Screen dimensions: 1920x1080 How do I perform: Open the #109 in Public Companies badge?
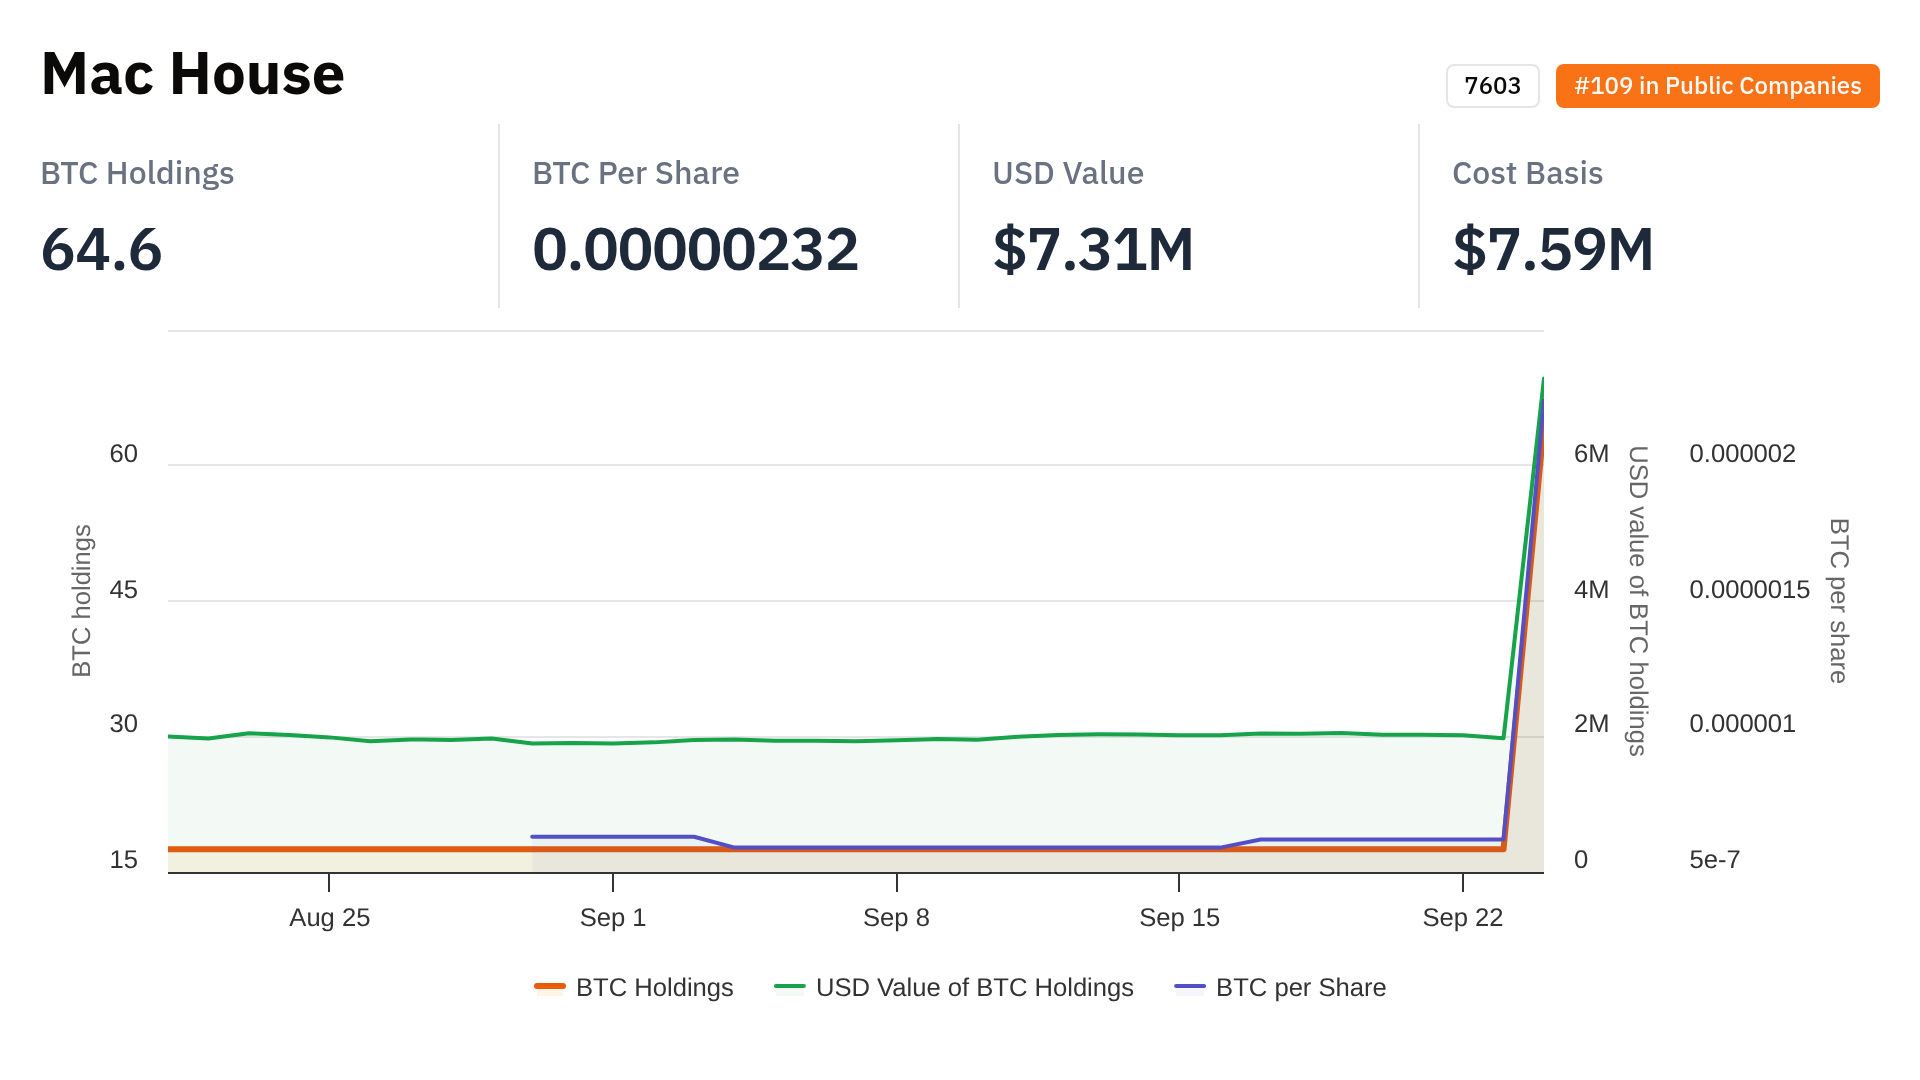[x=1717, y=86]
